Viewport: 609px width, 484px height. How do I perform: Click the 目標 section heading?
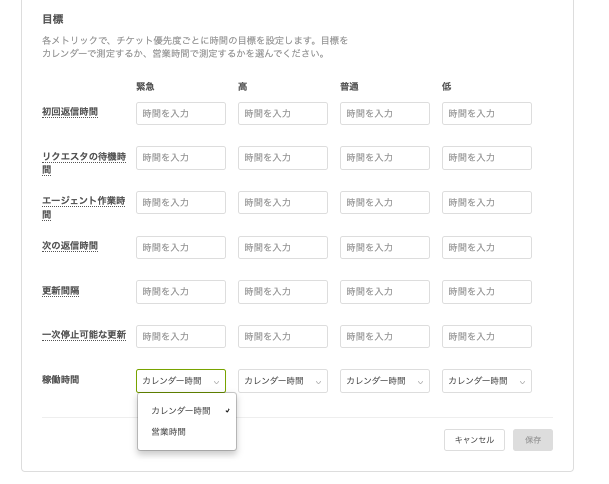[x=52, y=19]
